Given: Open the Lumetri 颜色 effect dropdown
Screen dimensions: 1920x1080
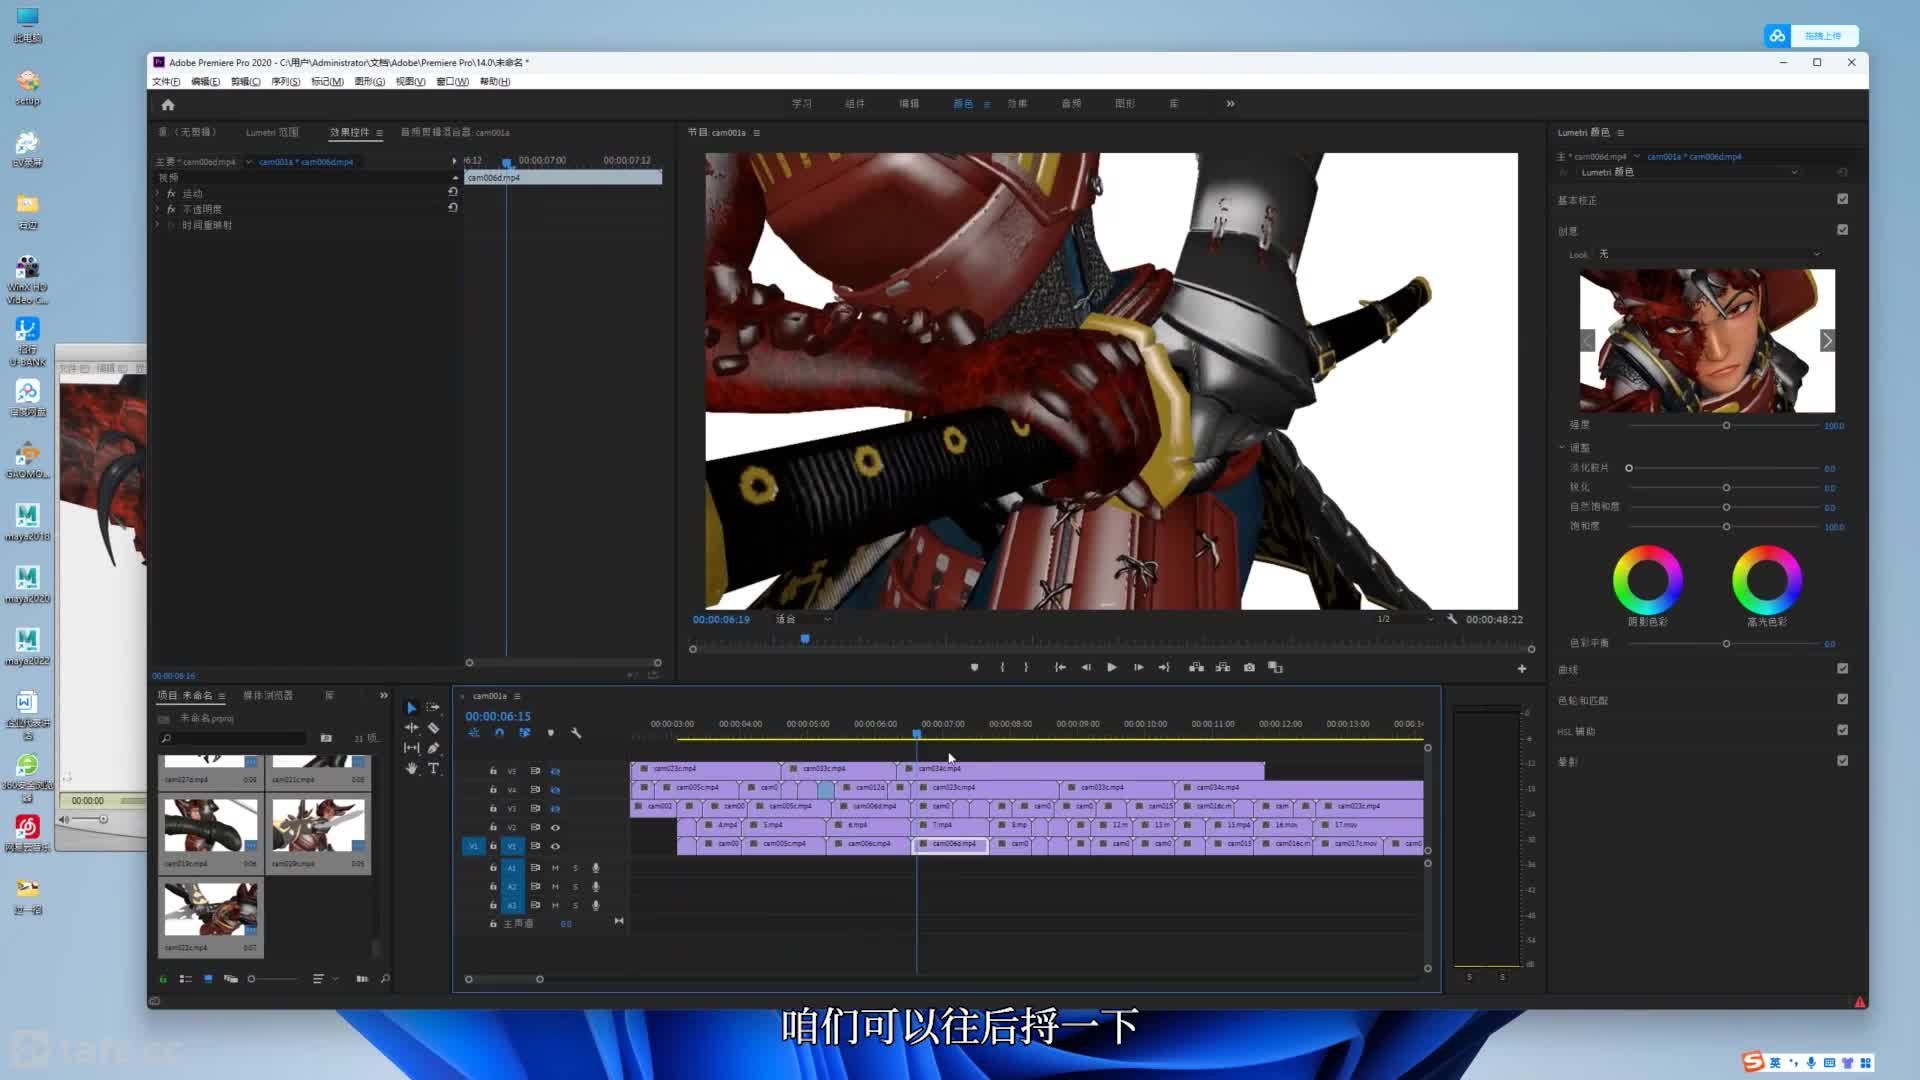Looking at the screenshot, I should coord(1688,172).
